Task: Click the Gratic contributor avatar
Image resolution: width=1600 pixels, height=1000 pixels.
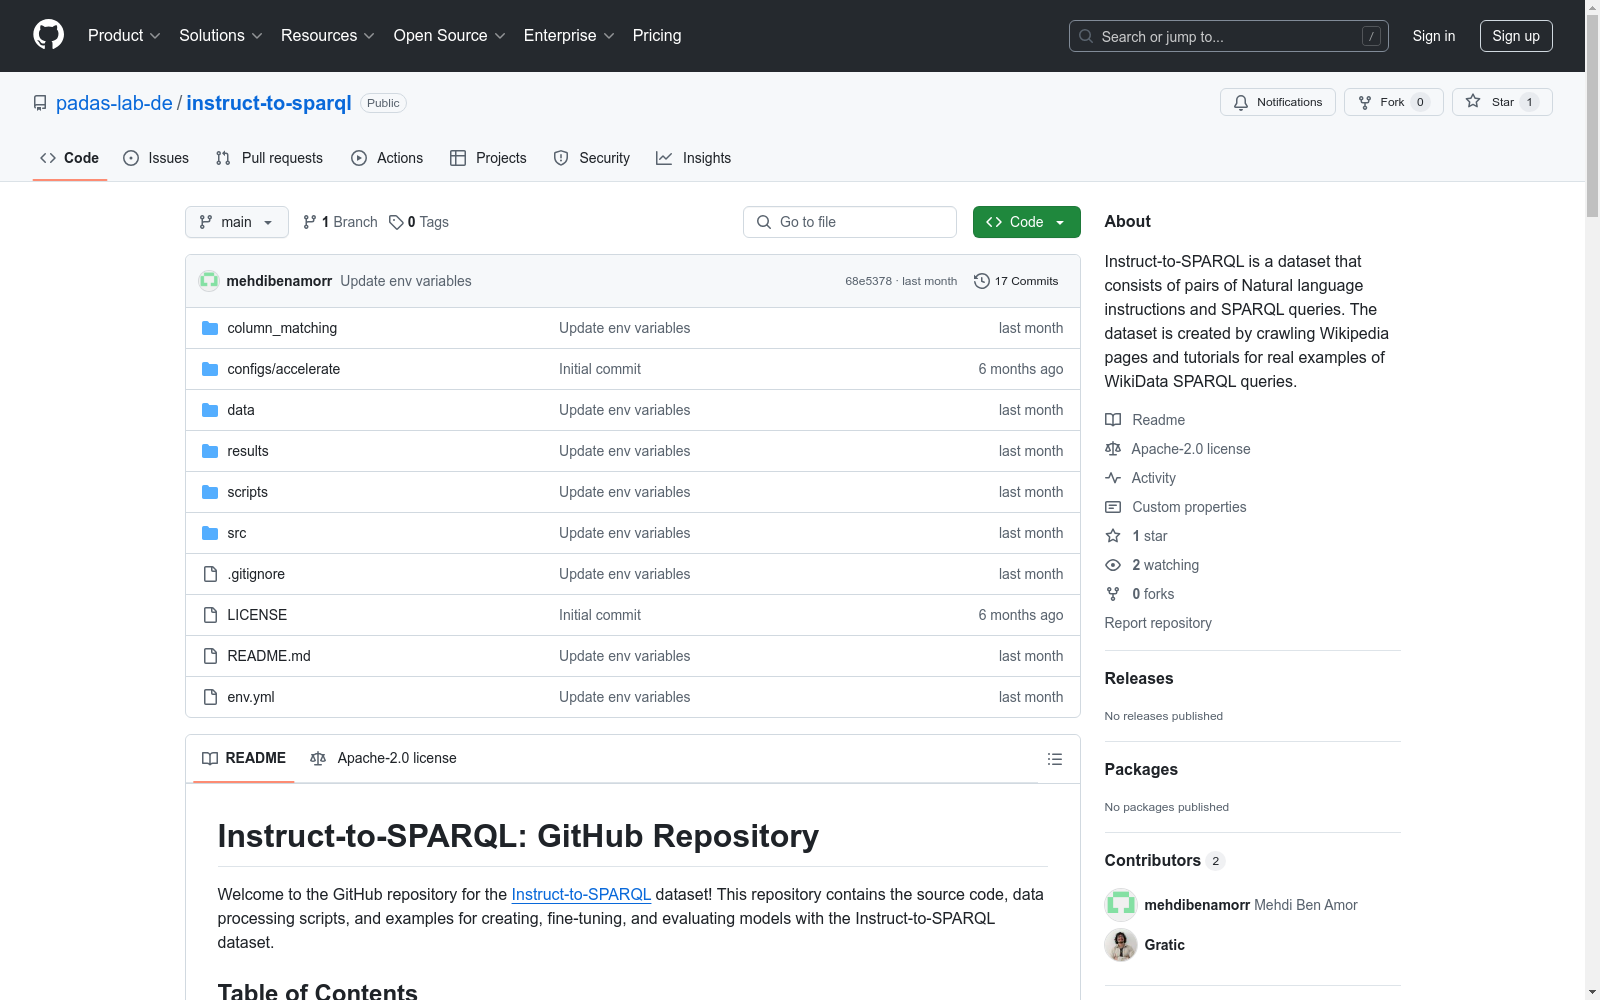Action: tap(1121, 945)
